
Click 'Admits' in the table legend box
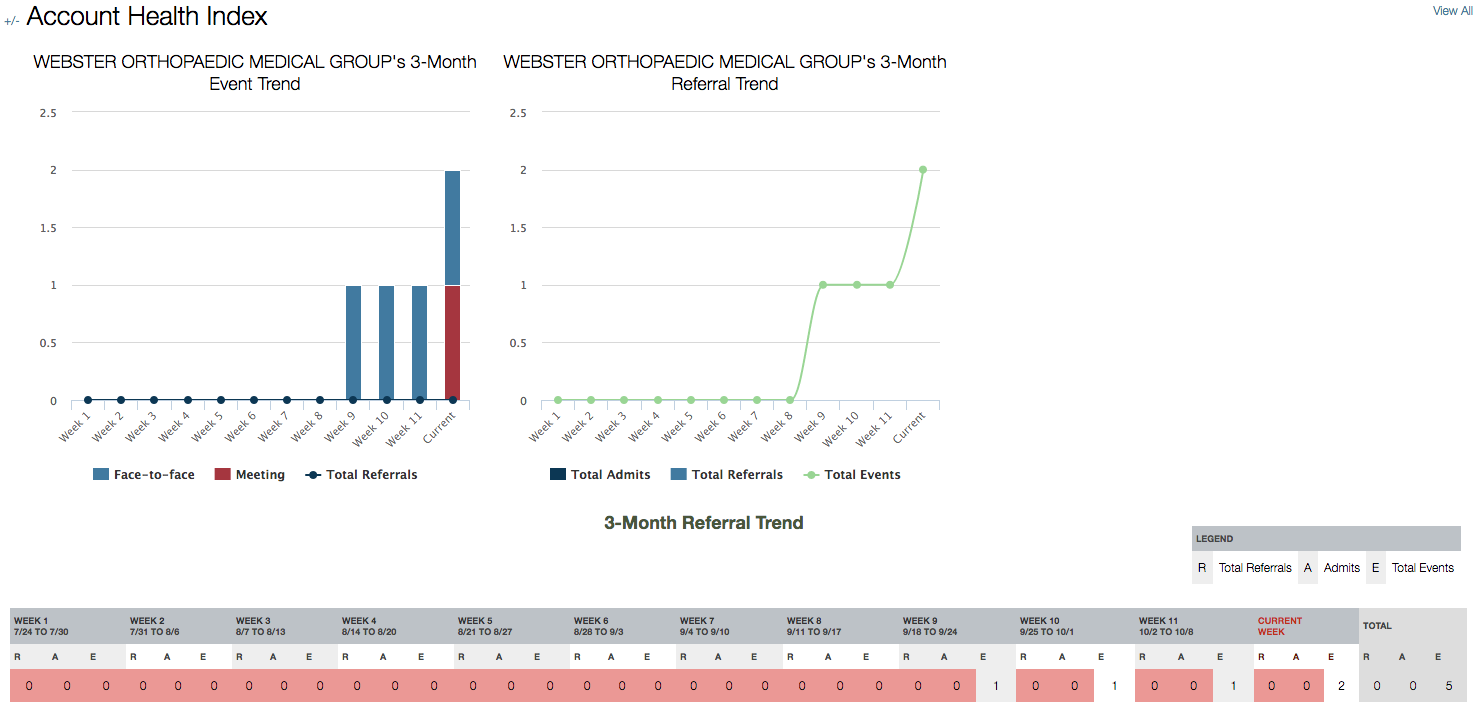1342,568
